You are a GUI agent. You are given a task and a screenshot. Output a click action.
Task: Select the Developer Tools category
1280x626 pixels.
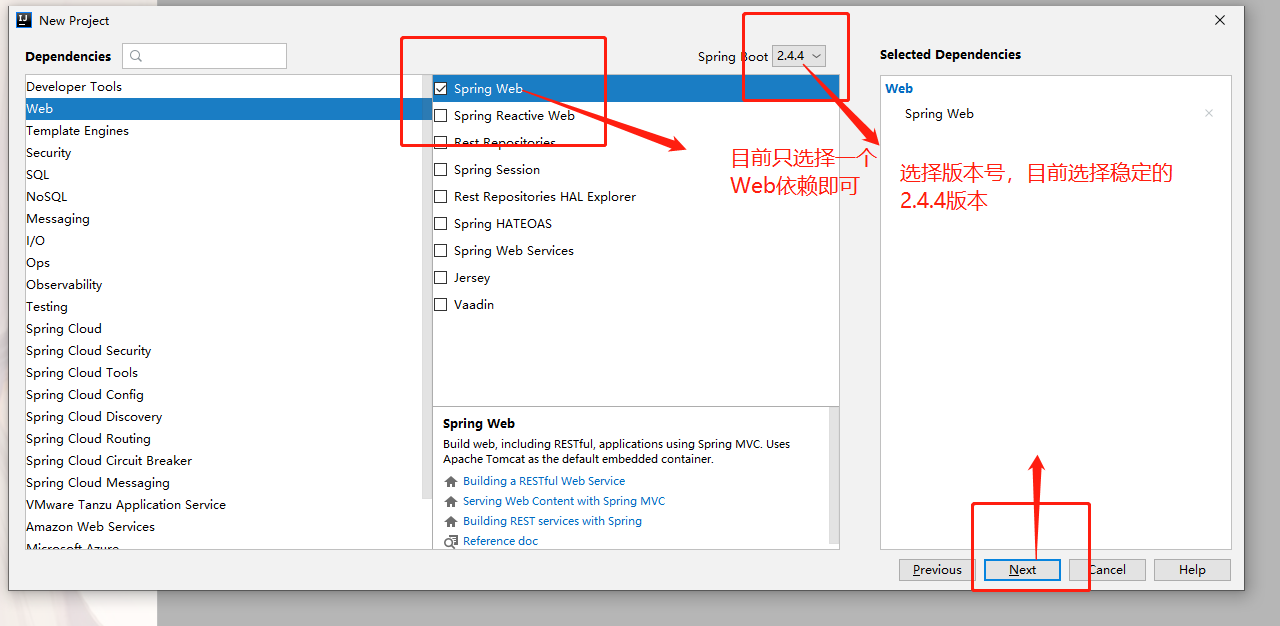pyautogui.click(x=224, y=87)
